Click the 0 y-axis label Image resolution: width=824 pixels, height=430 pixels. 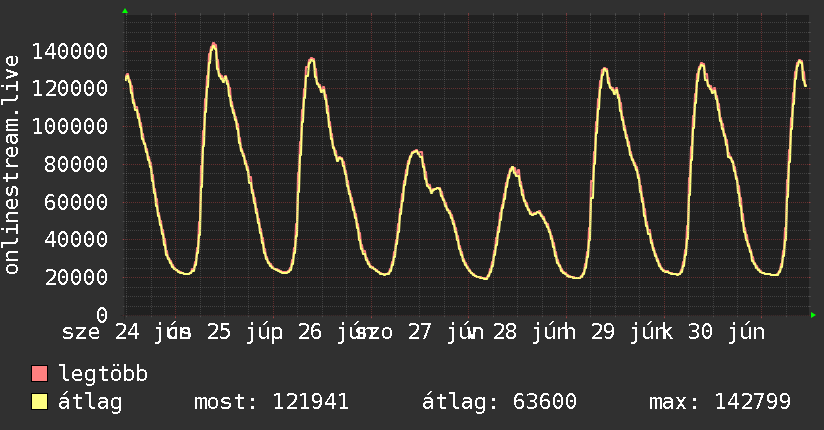[102, 315]
